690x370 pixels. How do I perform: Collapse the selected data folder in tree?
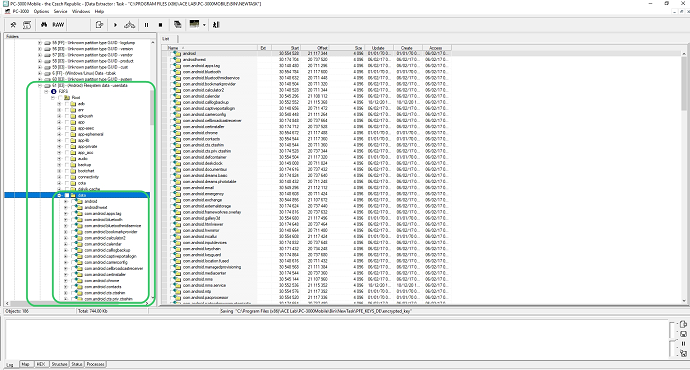(59, 195)
